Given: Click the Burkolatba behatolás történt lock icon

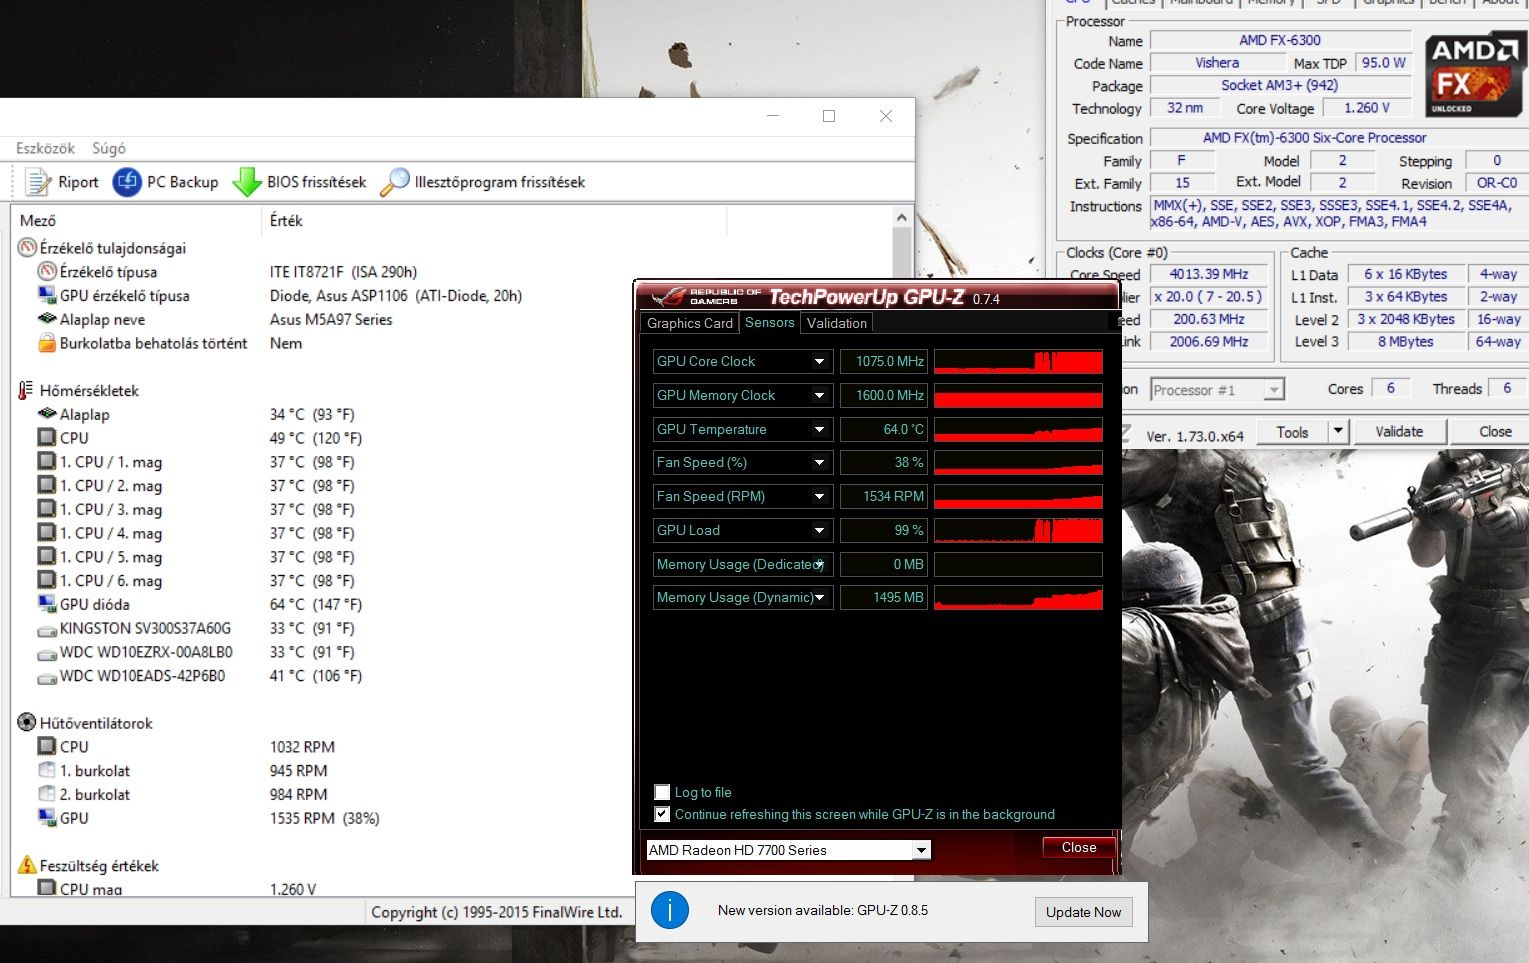Looking at the screenshot, I should point(47,343).
